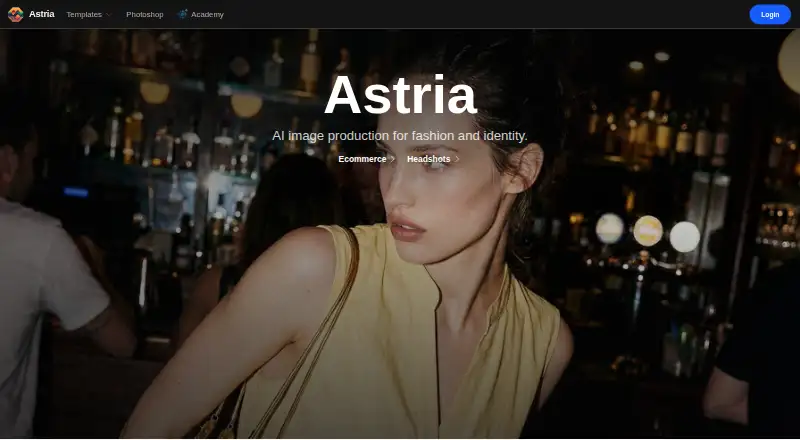Open the Academy link

tap(207, 15)
